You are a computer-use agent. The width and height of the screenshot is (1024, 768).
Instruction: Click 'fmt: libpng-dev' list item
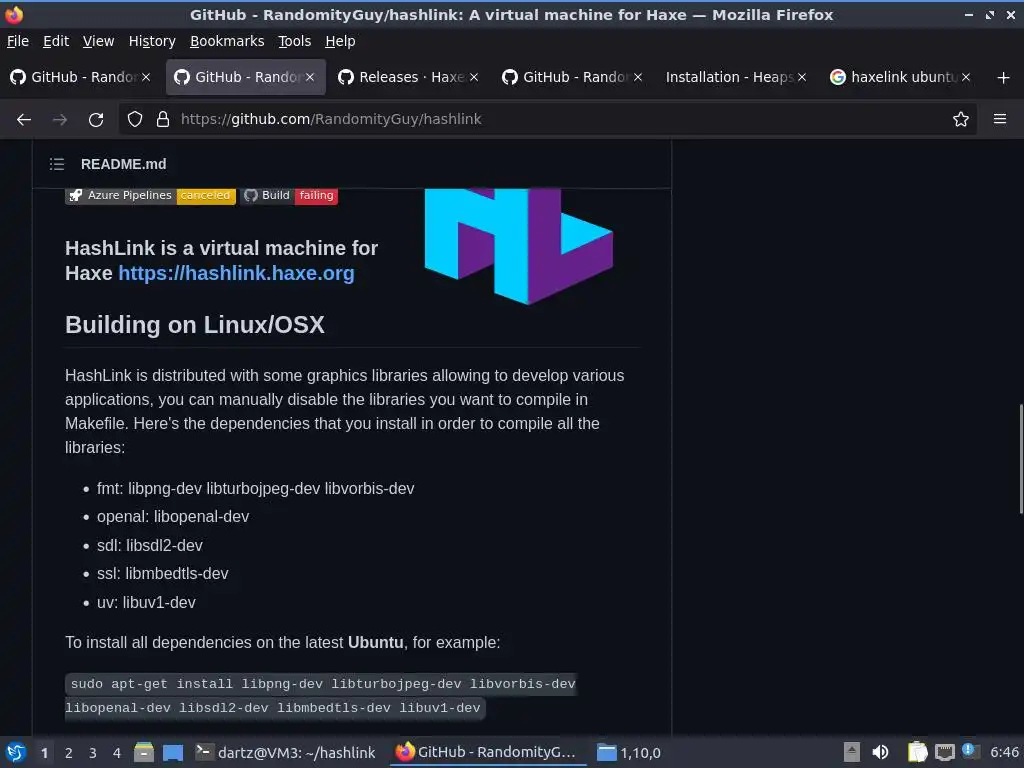pyautogui.click(x=255, y=488)
